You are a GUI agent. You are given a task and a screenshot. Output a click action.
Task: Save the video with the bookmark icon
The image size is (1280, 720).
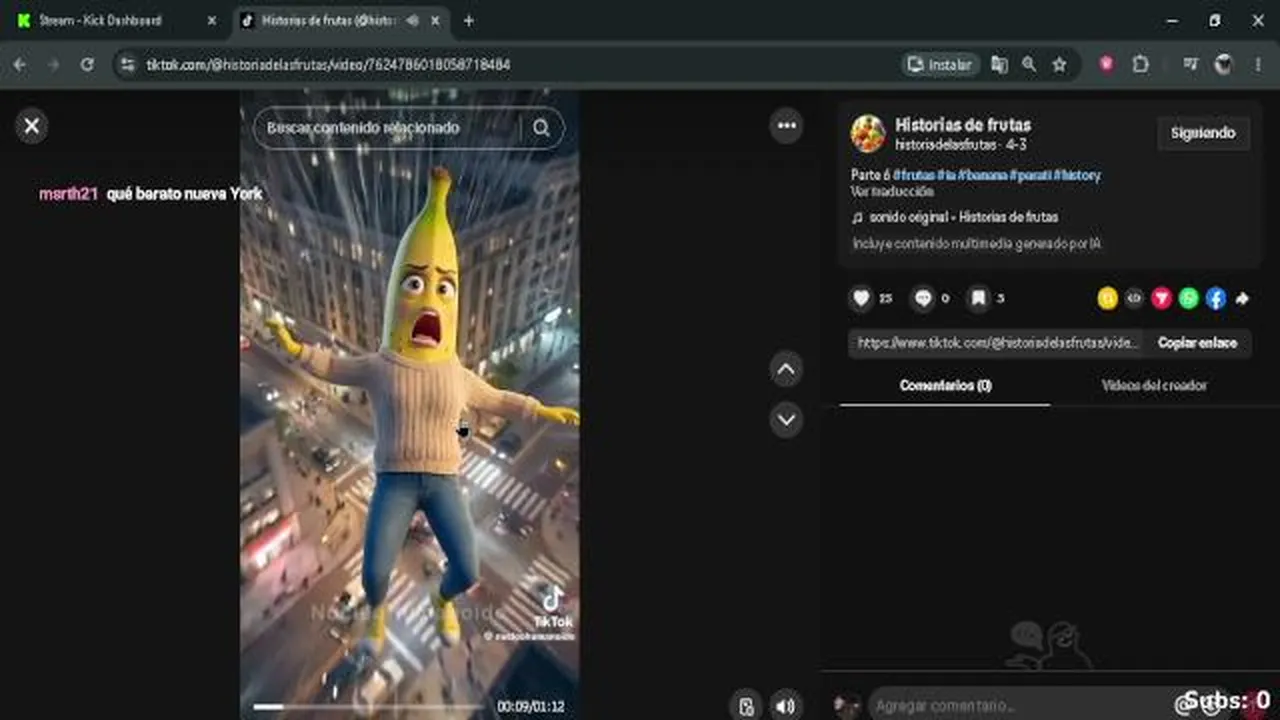pyautogui.click(x=979, y=298)
